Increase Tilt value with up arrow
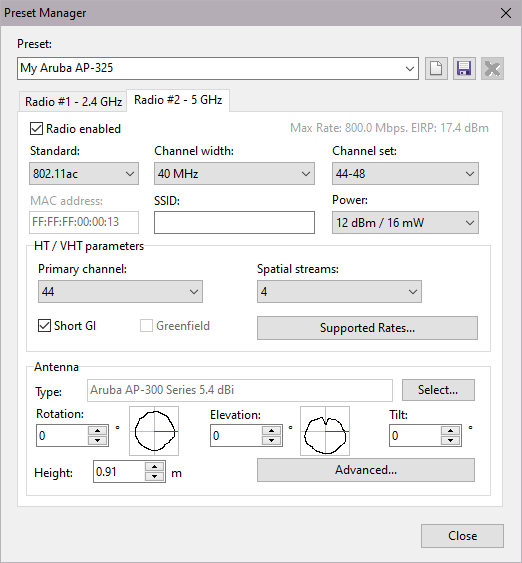The width and height of the screenshot is (522, 563). tap(450, 431)
